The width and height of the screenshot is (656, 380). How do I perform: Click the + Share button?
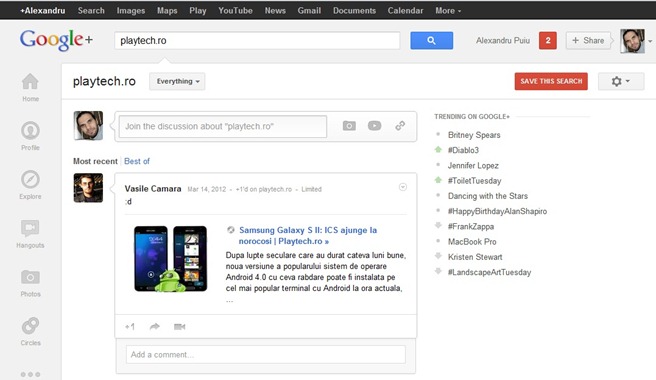coord(588,41)
